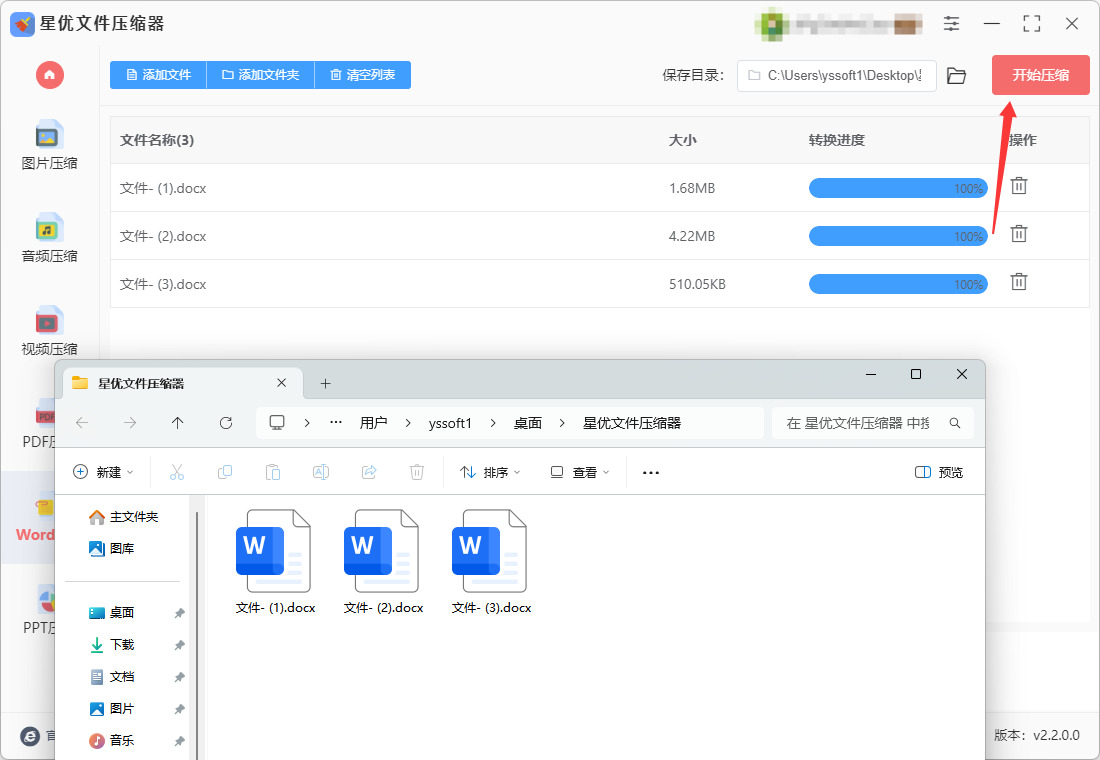Viewport: 1100px width, 760px height.
Task: Delete 文件- (3).docx row with trash icon
Action: pyautogui.click(x=1019, y=281)
